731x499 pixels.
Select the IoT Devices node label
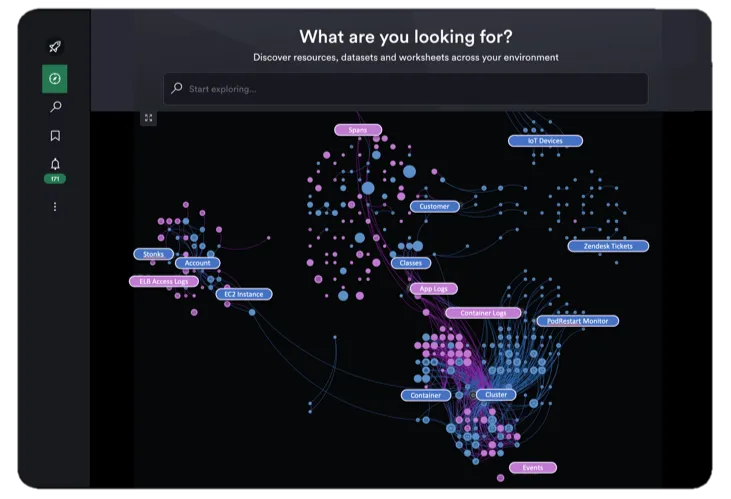click(545, 141)
